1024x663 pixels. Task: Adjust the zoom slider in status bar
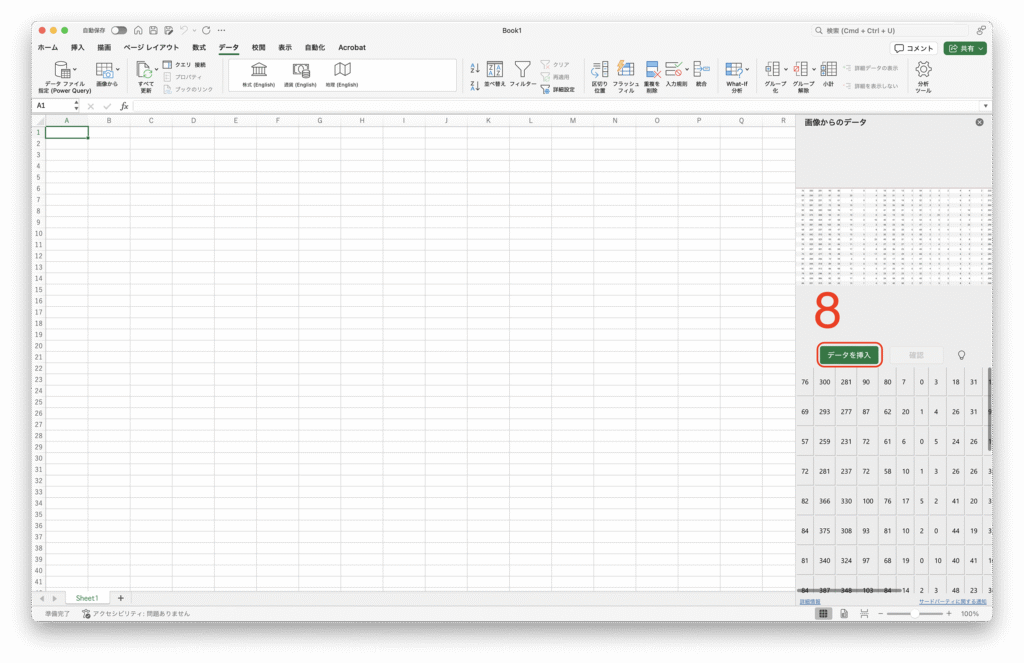914,613
